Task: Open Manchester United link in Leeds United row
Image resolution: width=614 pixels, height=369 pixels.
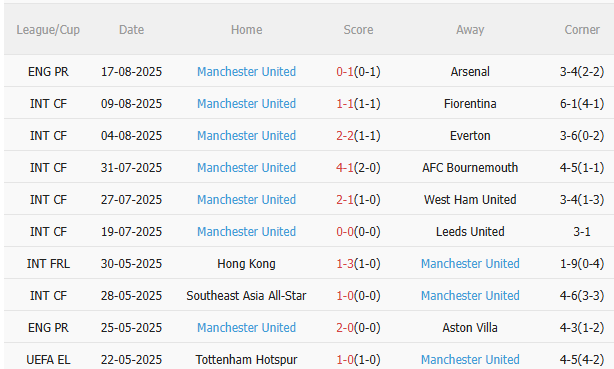Action: click(x=246, y=232)
